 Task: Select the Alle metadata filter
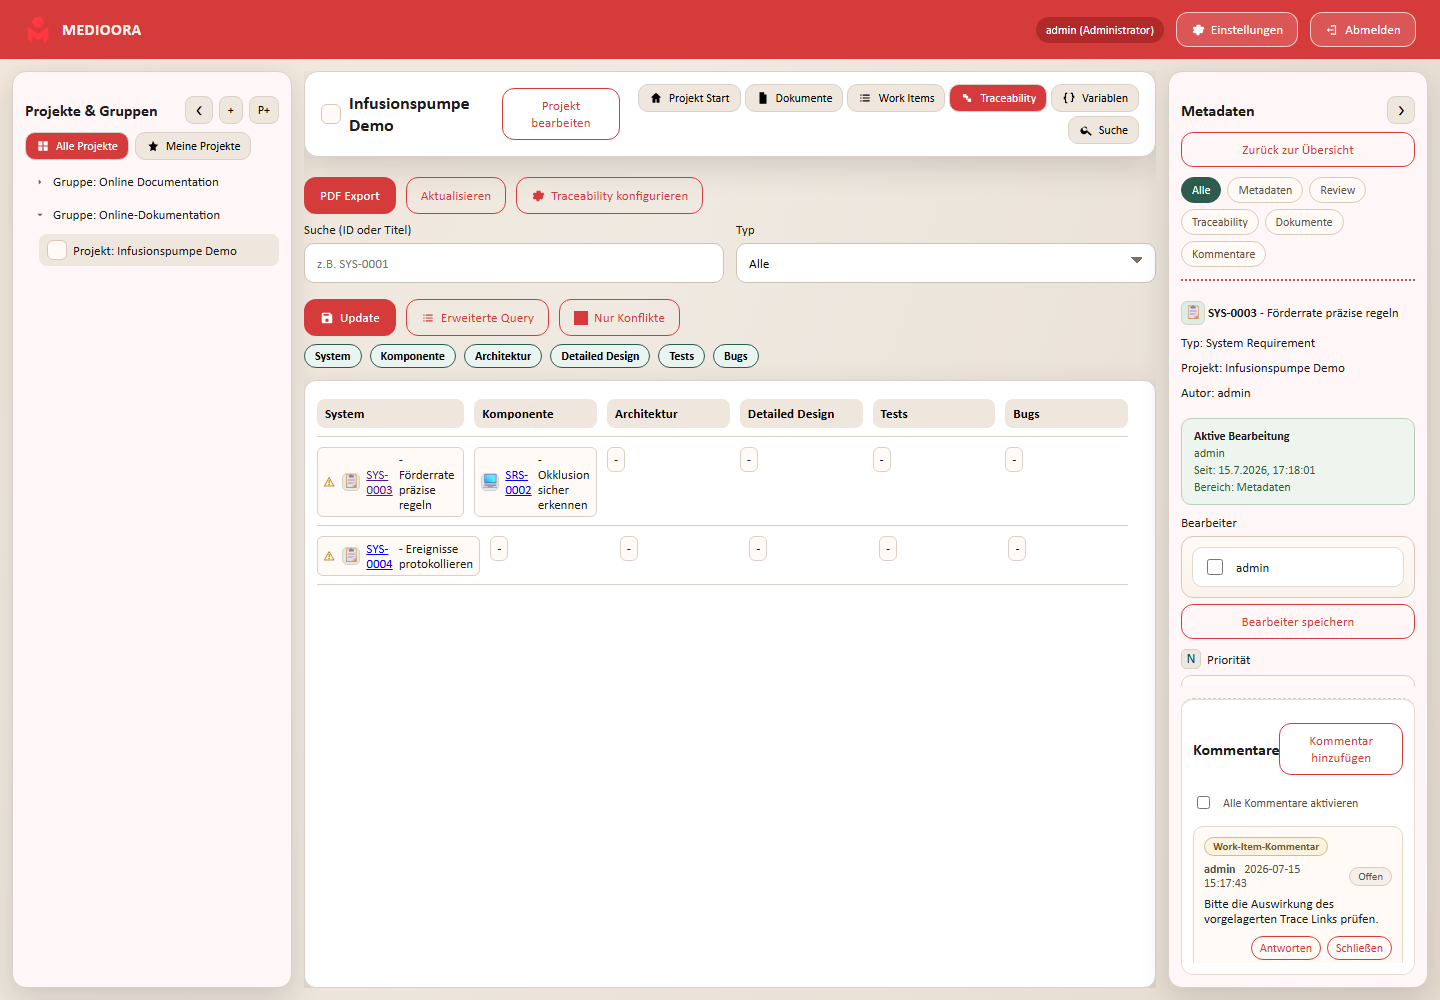pos(1201,190)
